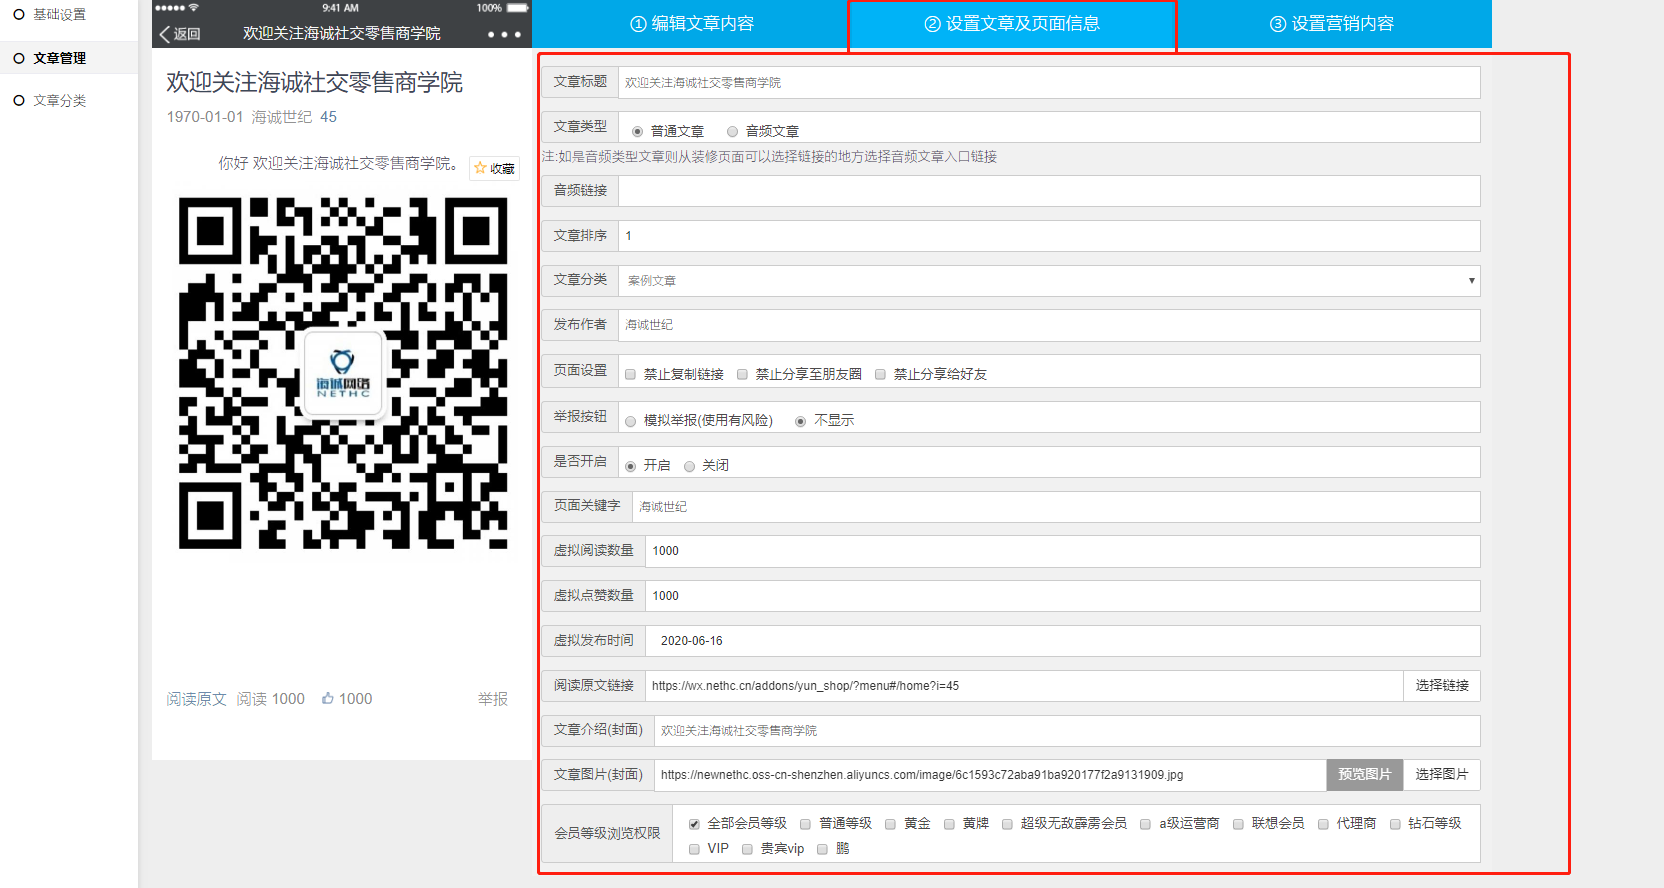This screenshot has width=1664, height=888.
Task: Focus the 发布作者 input field
Action: [x=1049, y=325]
